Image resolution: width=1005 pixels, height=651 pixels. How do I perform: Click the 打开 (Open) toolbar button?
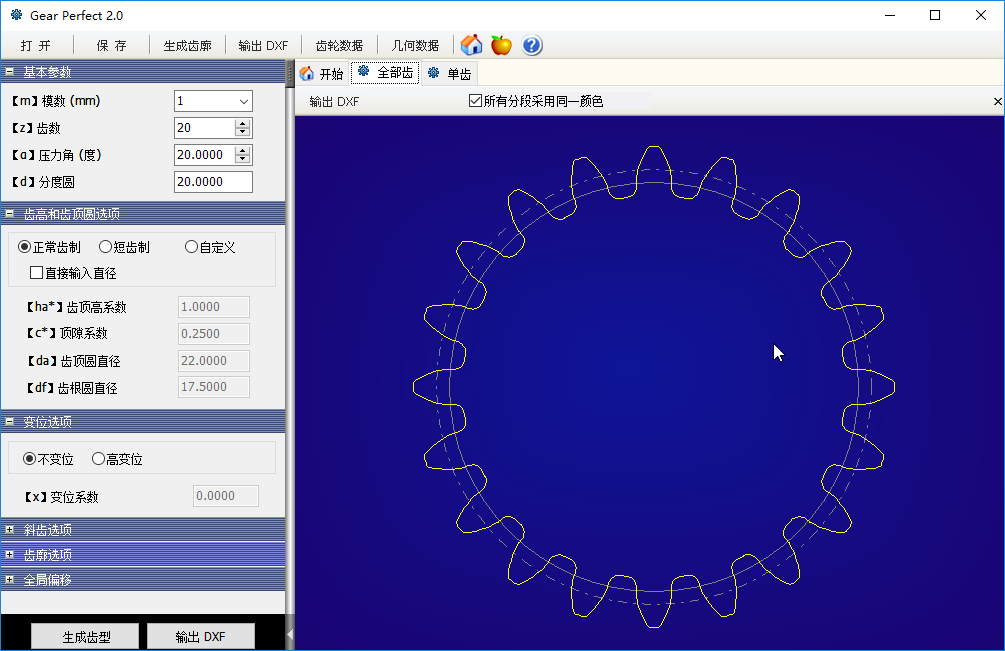click(35, 46)
